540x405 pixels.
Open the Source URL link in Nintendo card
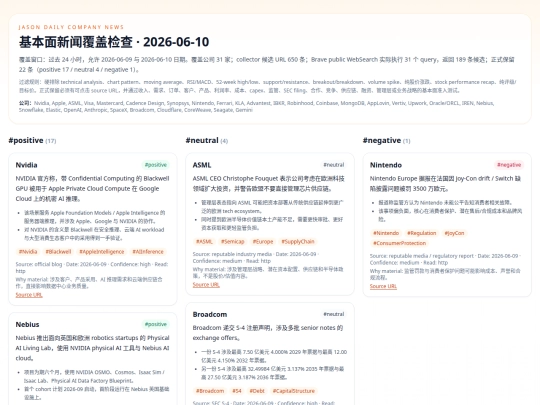point(383,287)
